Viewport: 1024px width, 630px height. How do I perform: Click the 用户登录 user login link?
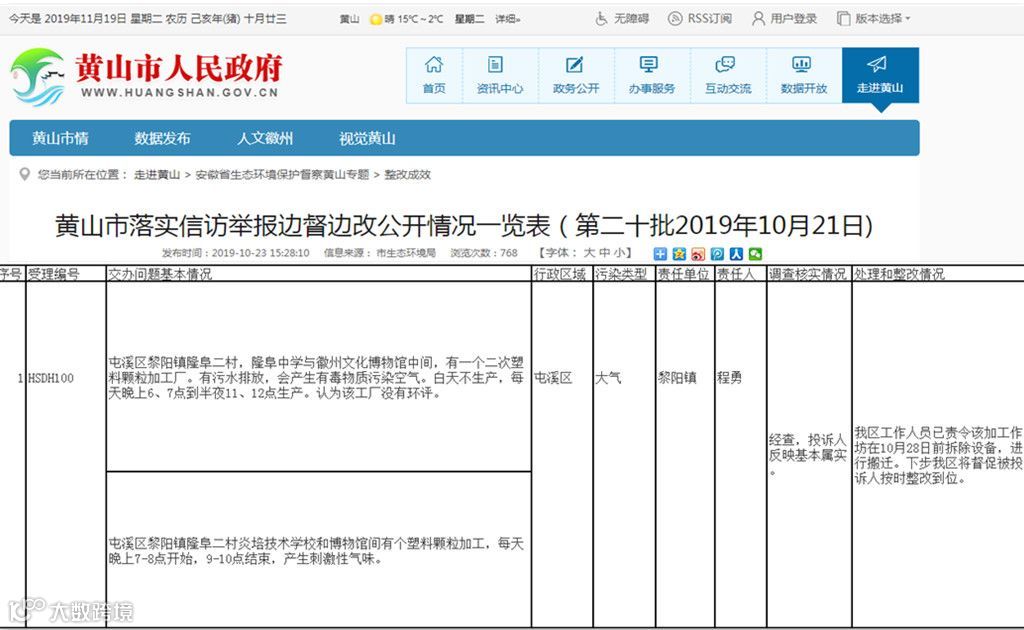click(x=785, y=18)
